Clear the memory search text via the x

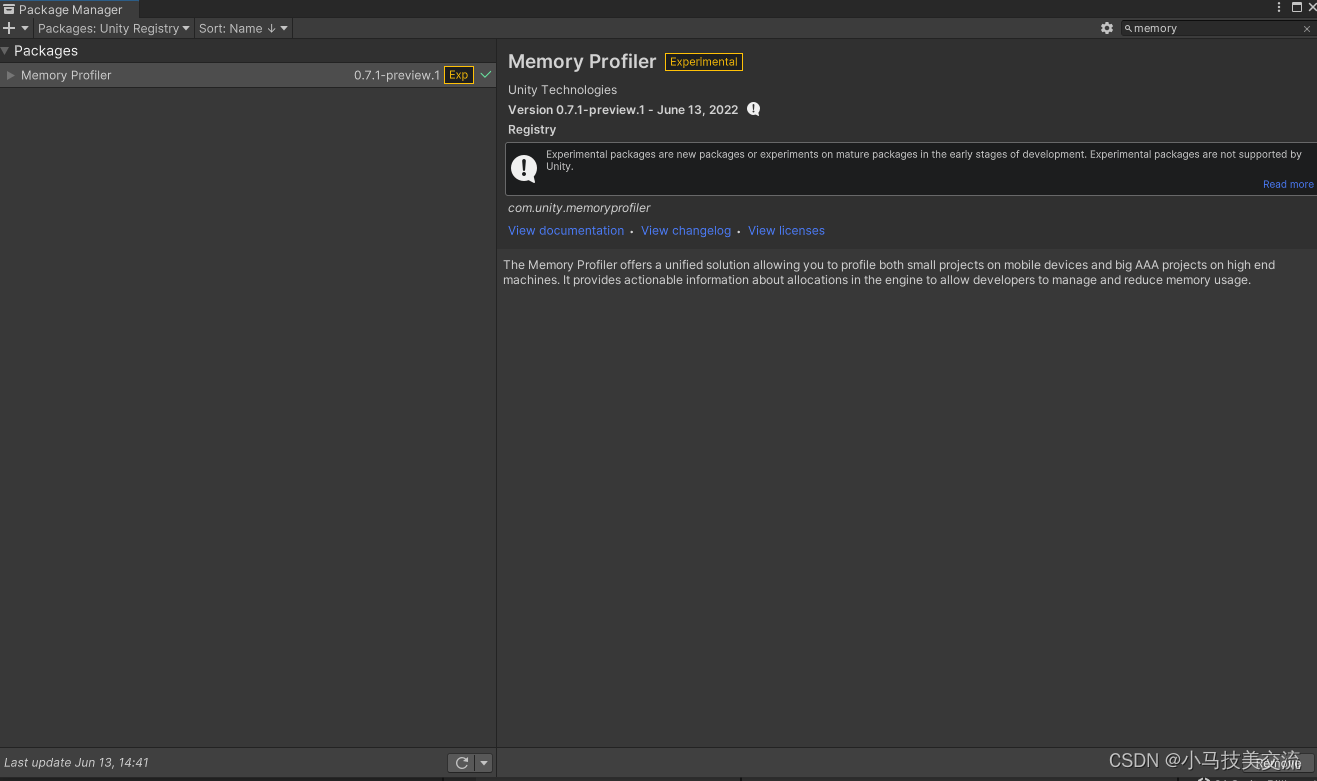coord(1306,28)
